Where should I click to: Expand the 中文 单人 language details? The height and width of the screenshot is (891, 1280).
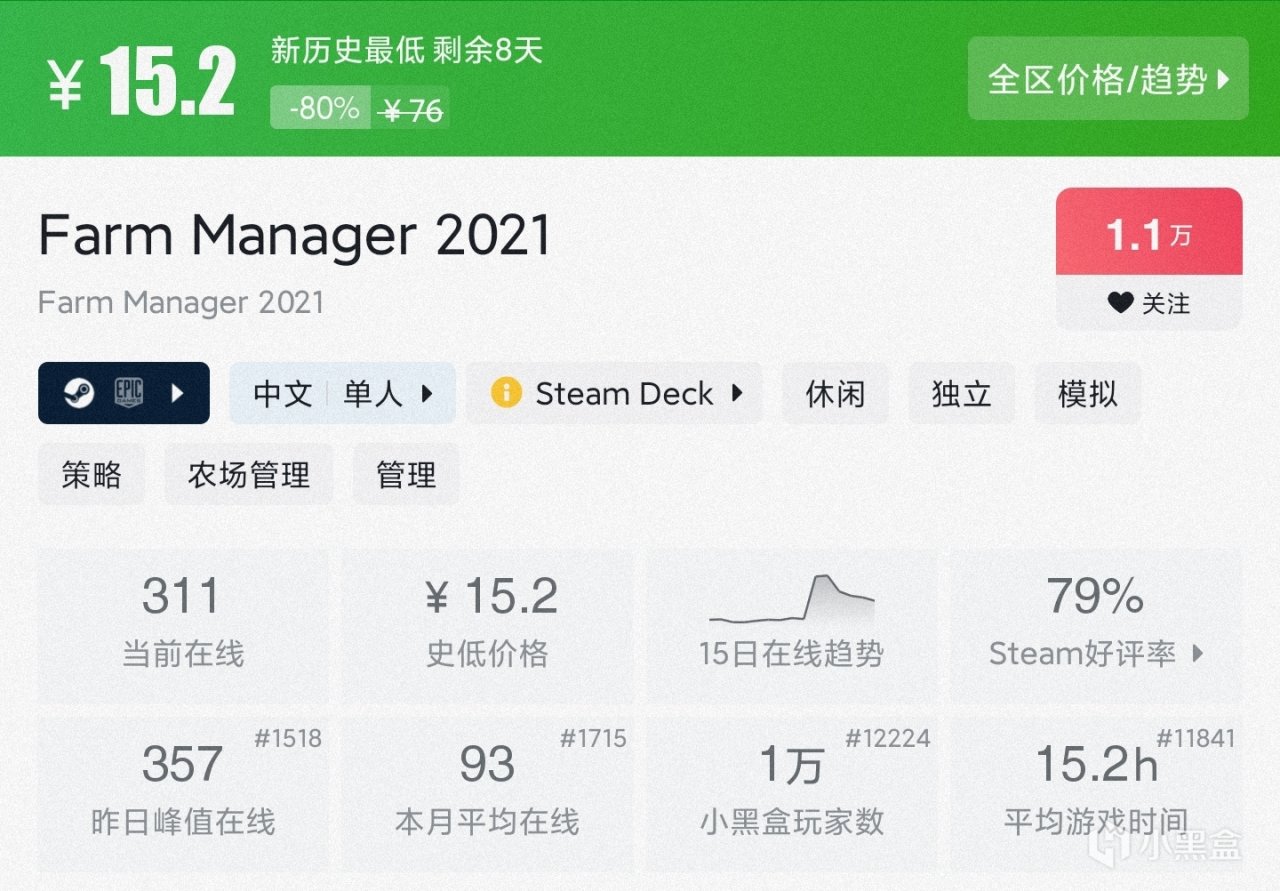pos(342,393)
